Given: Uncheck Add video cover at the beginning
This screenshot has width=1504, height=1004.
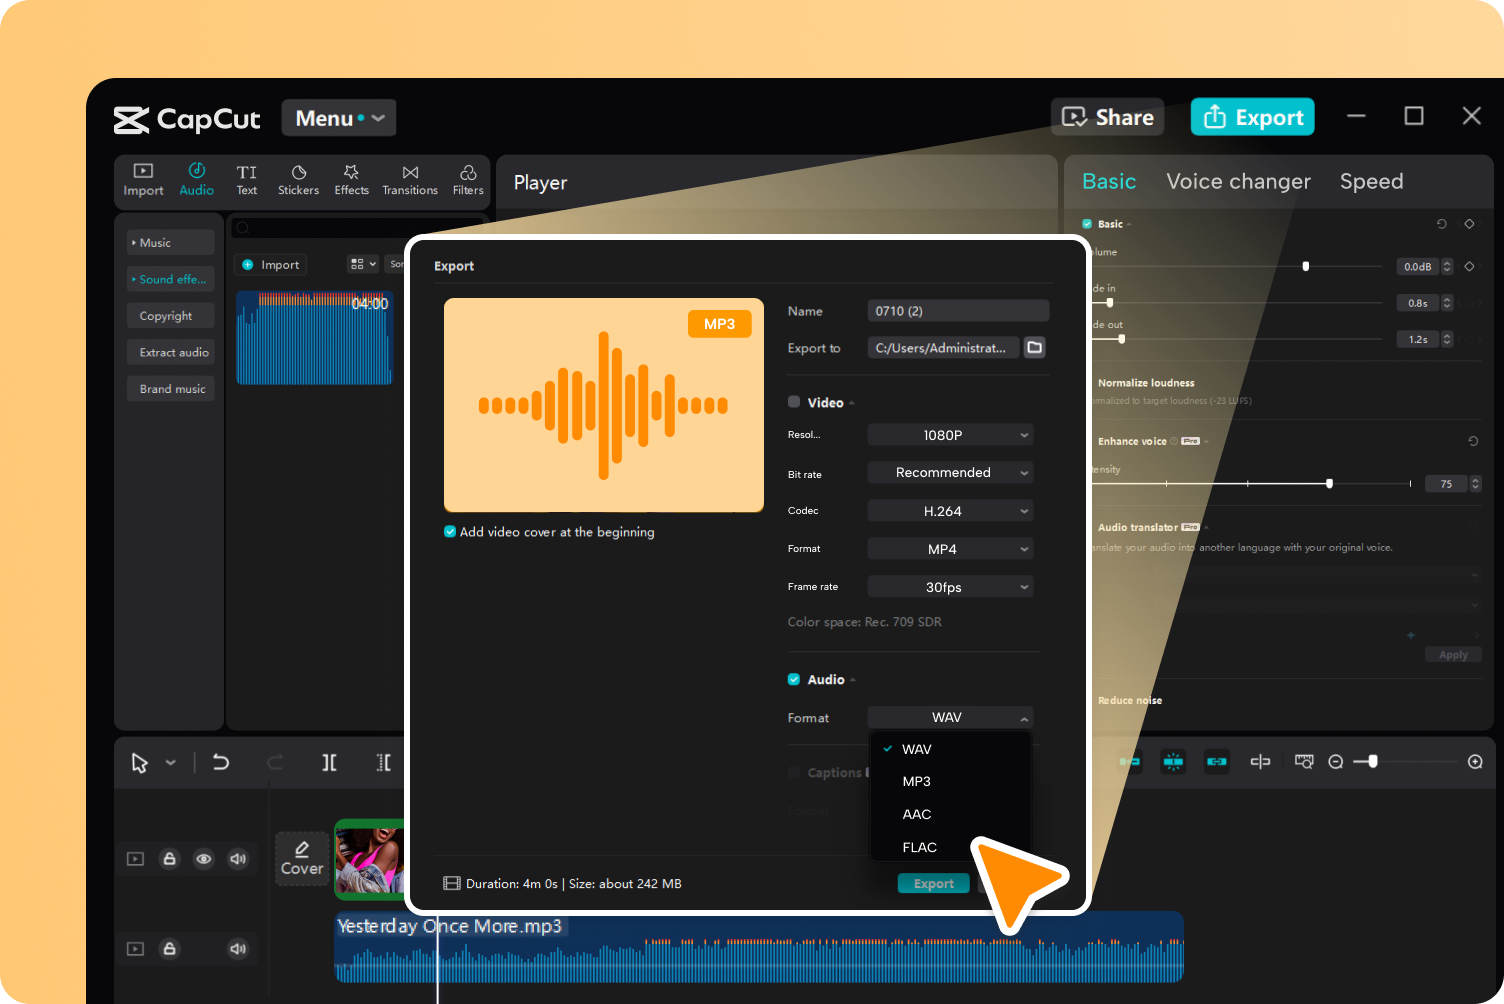Looking at the screenshot, I should [450, 532].
